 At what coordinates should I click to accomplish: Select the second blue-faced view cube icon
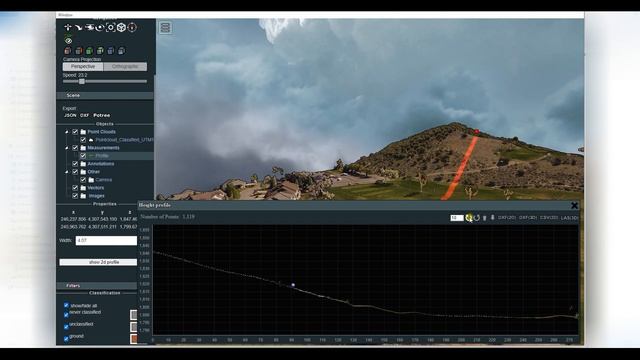click(121, 51)
